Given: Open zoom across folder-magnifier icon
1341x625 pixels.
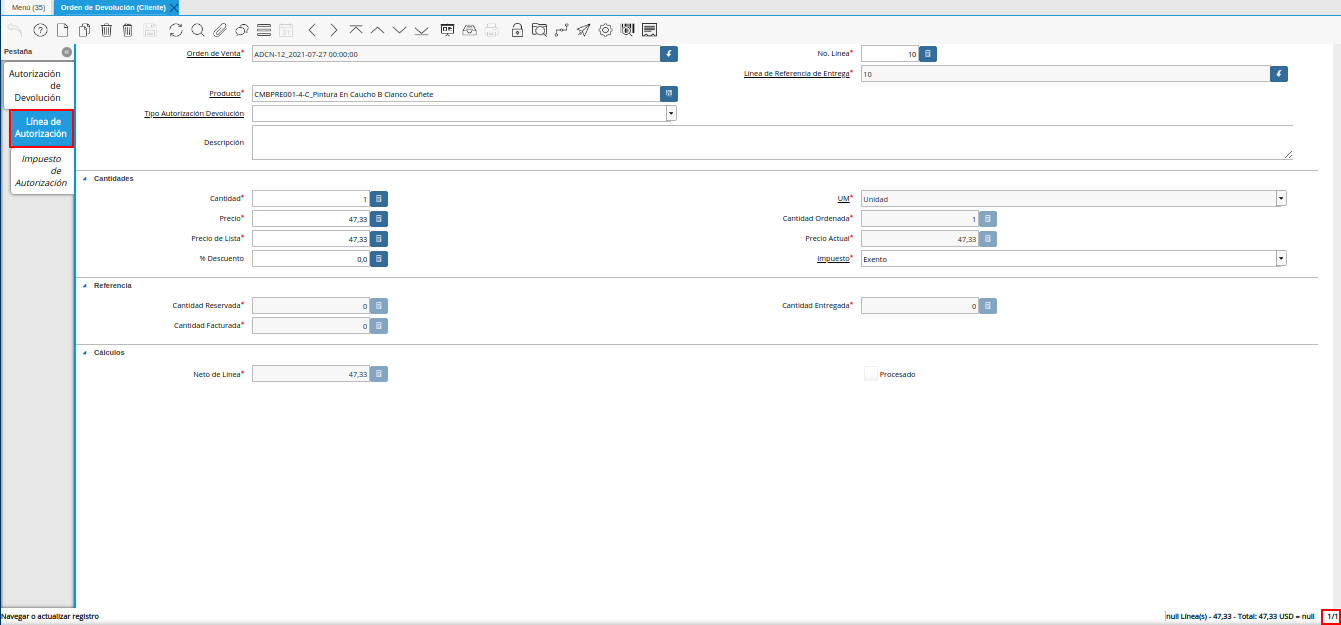Looking at the screenshot, I should point(539,30).
